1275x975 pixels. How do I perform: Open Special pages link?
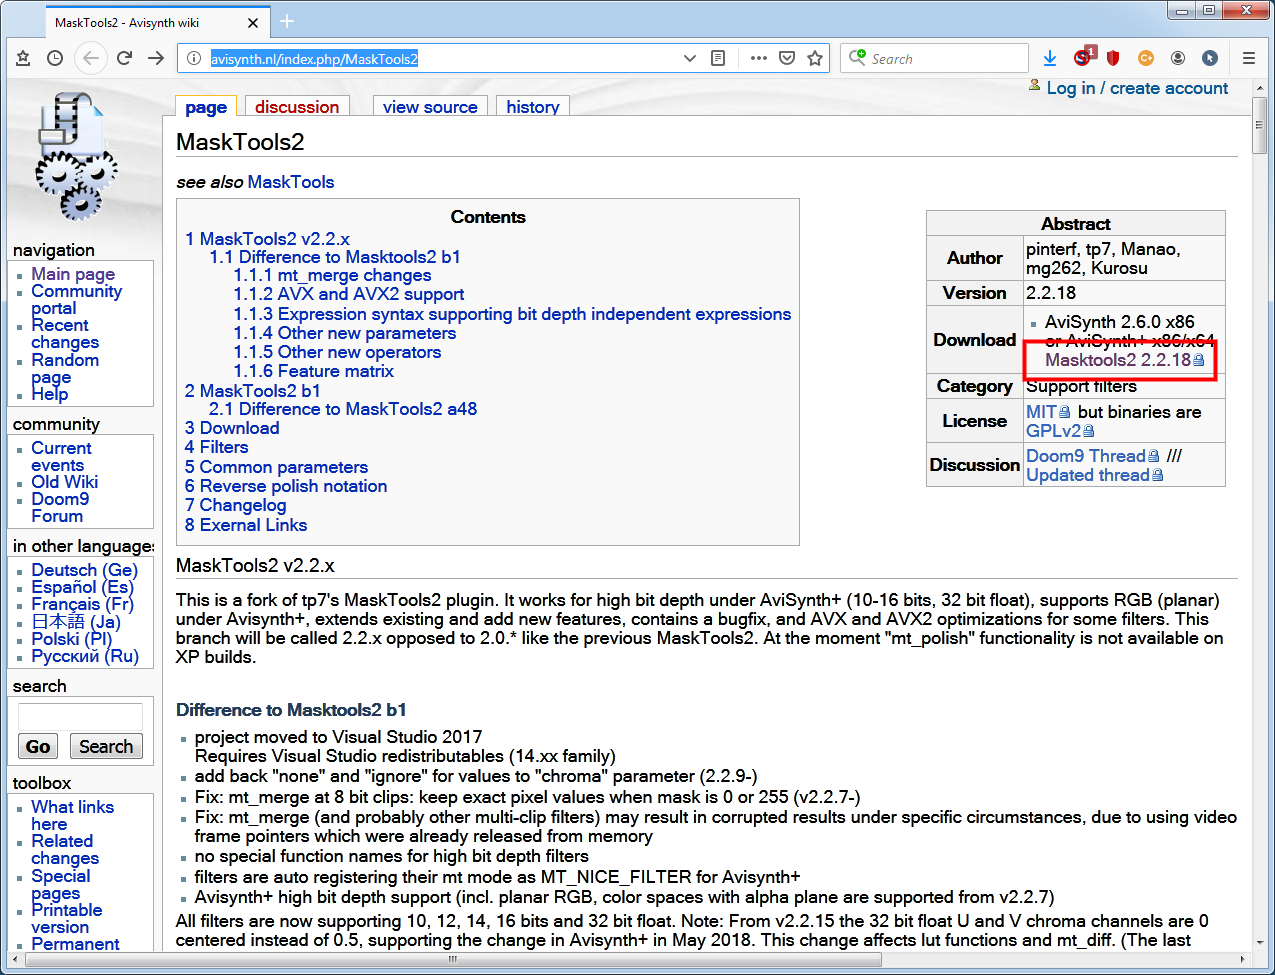pyautogui.click(x=60, y=884)
